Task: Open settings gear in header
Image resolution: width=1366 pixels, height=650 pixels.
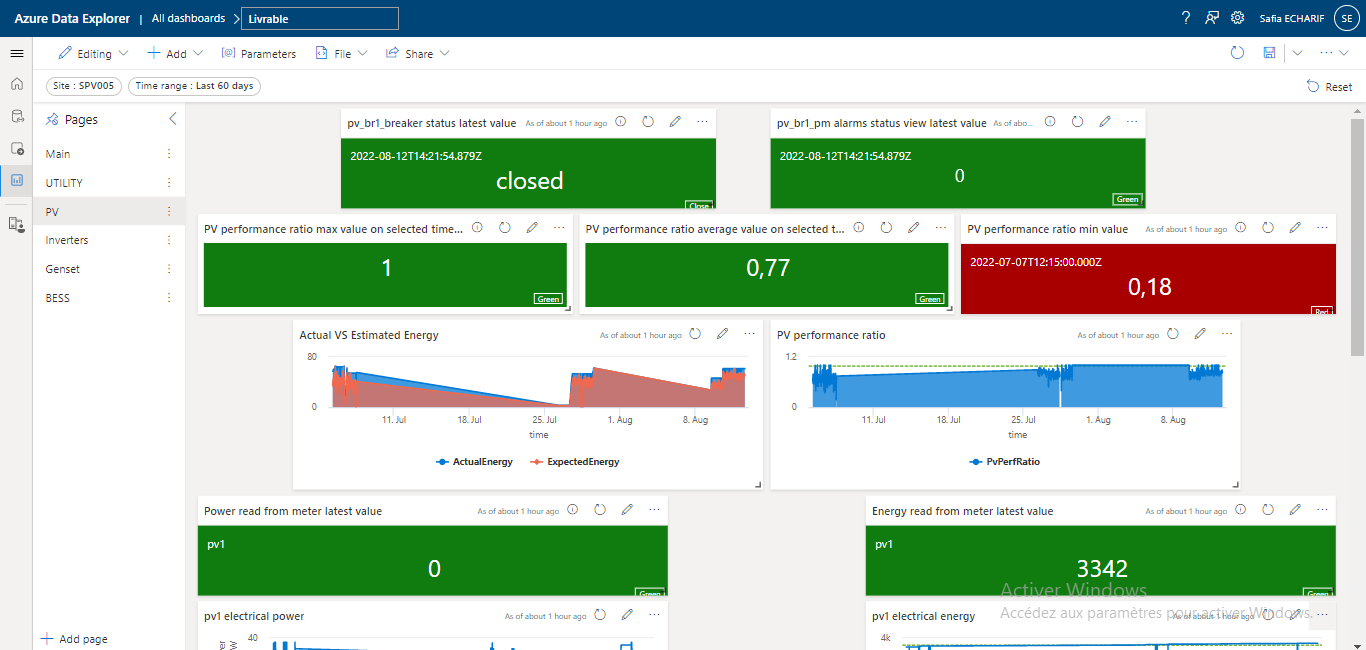Action: click(x=1238, y=18)
